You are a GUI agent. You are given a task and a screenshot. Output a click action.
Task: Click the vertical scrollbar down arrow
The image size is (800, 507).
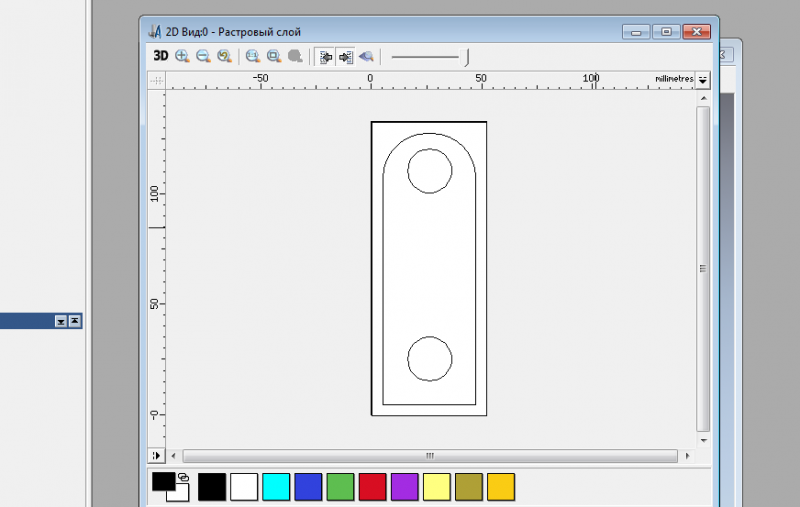tap(704, 440)
